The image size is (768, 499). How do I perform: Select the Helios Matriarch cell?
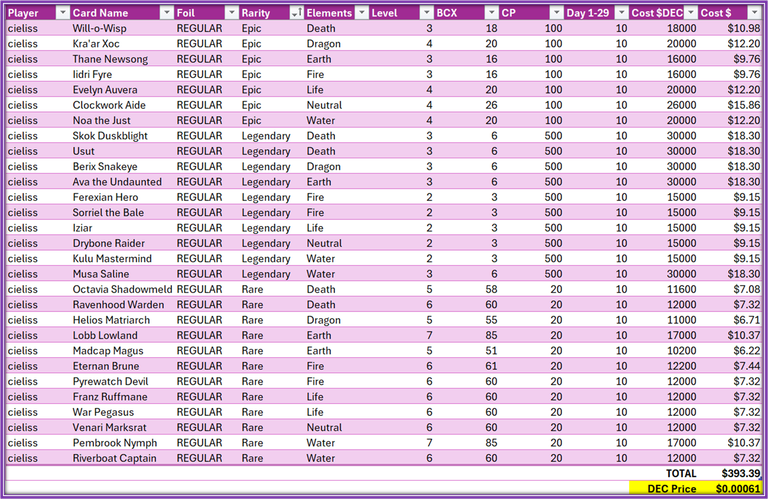click(x=122, y=320)
